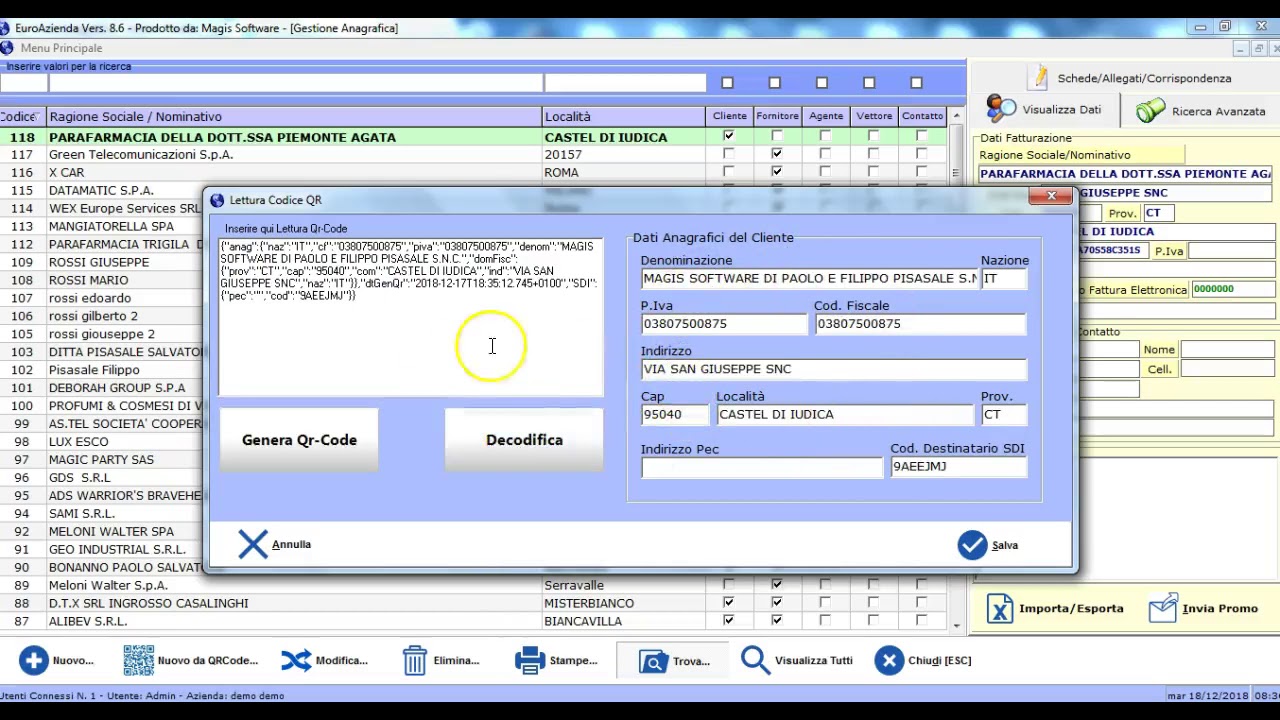Click scroll-down arrow of customer list
1280x720 pixels.
(957, 625)
